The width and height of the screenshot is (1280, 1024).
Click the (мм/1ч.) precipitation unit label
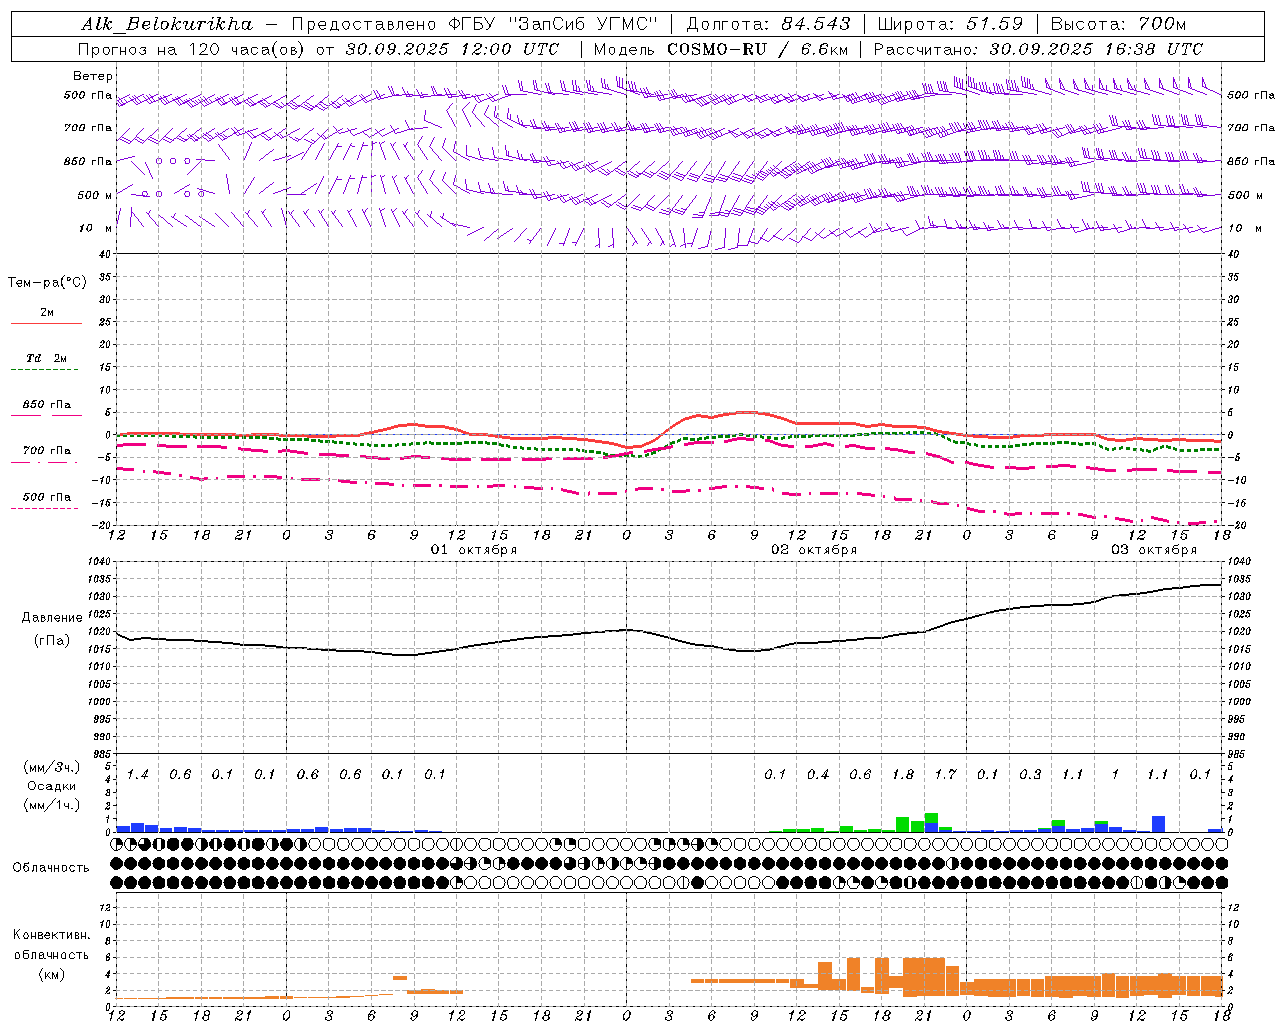tap(51, 805)
